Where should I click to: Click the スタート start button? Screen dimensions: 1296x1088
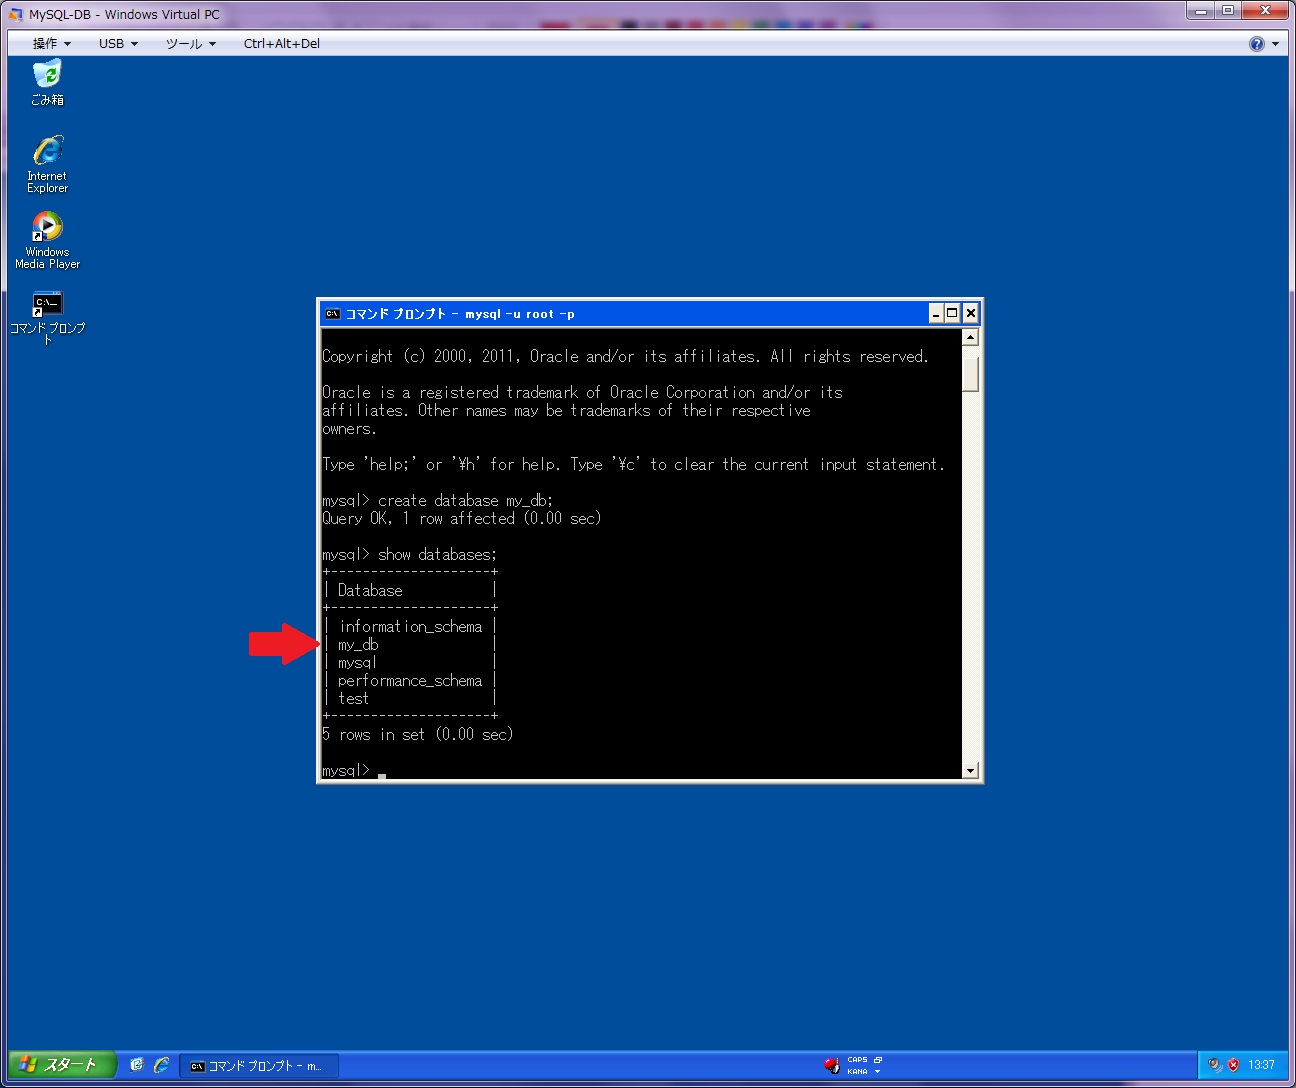62,1065
